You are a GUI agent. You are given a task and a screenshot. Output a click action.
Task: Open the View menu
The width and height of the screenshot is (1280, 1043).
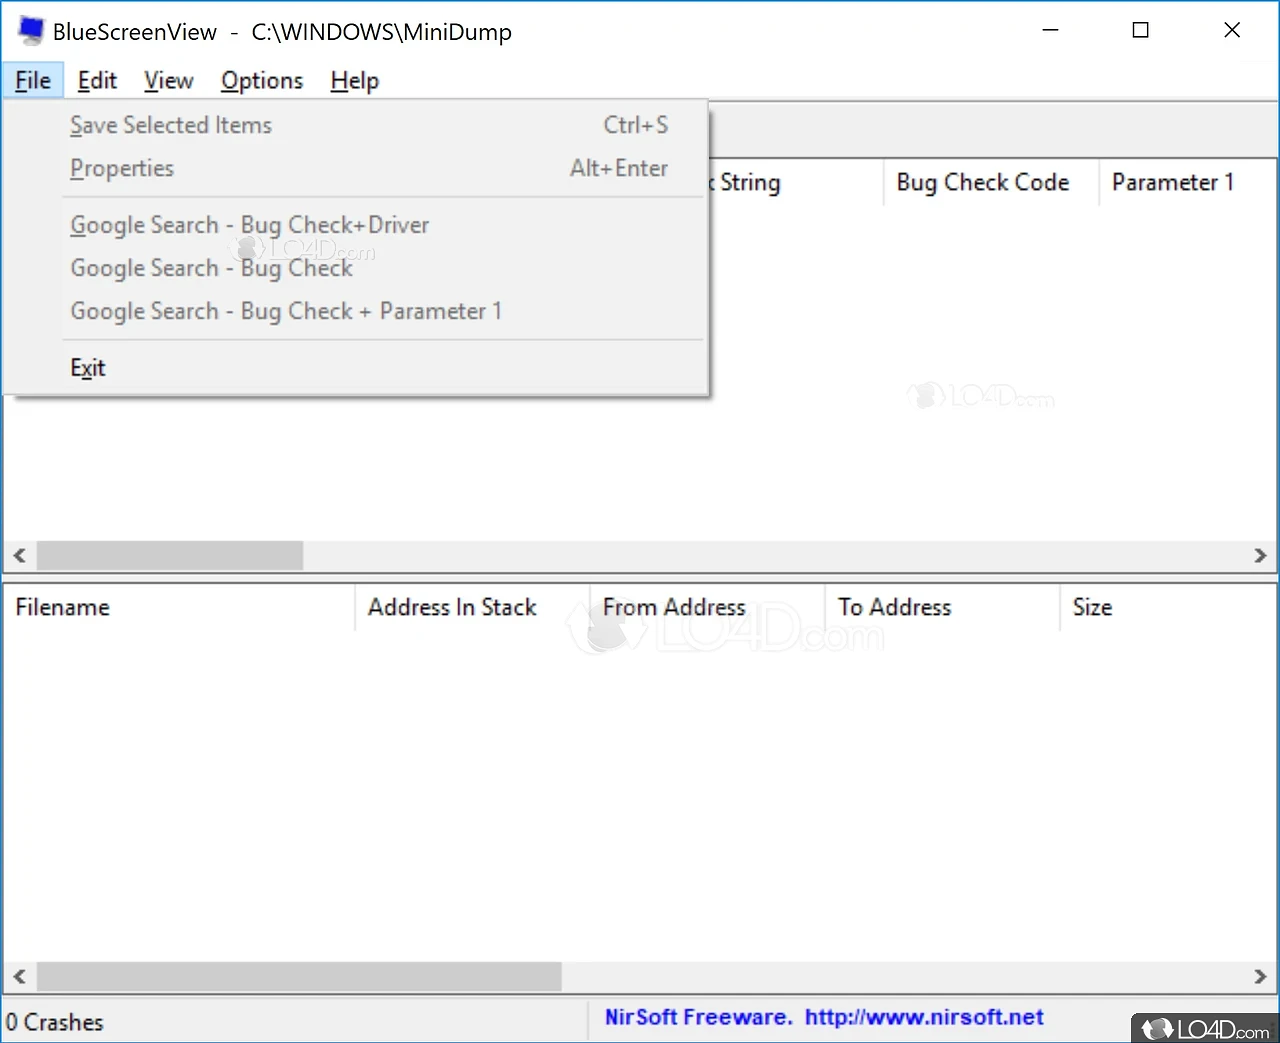168,80
